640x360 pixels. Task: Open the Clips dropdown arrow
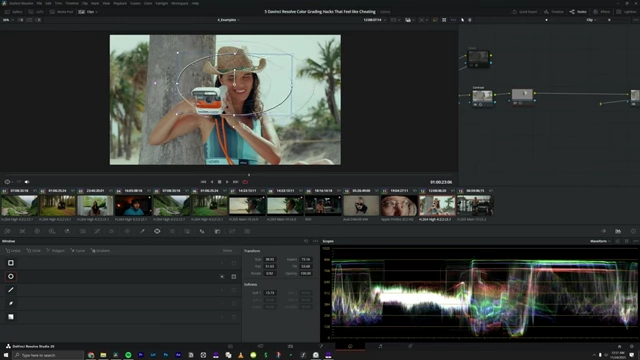(x=96, y=12)
